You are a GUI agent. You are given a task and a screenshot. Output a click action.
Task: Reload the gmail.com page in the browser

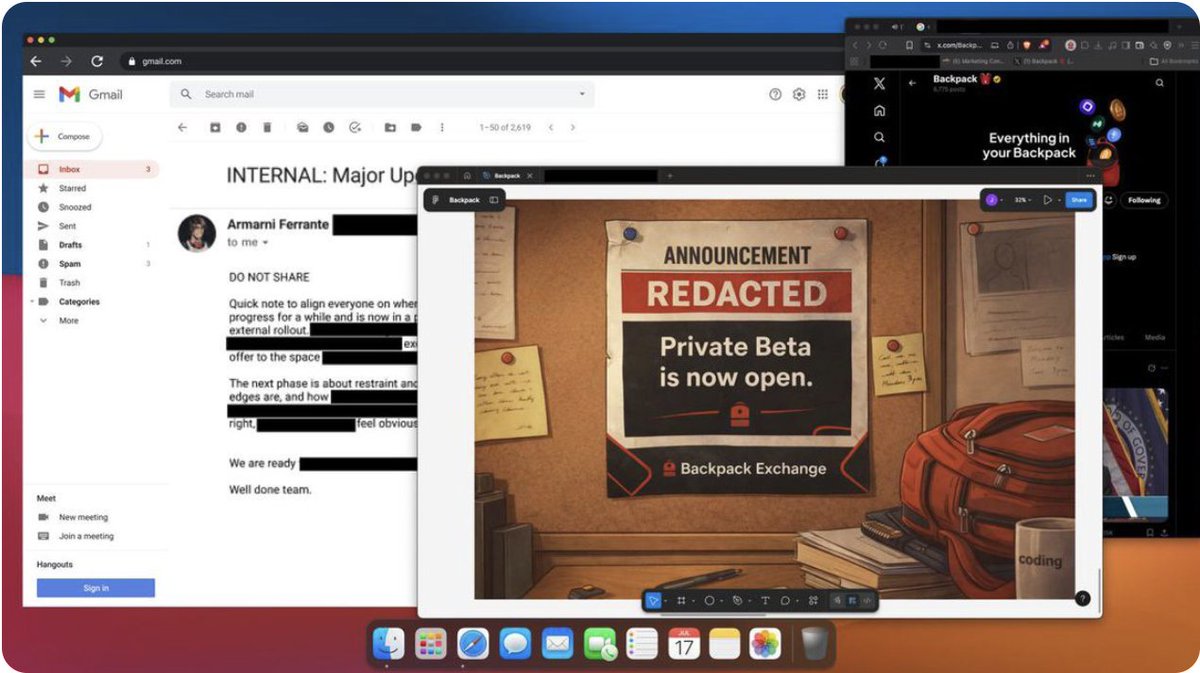pyautogui.click(x=97, y=61)
